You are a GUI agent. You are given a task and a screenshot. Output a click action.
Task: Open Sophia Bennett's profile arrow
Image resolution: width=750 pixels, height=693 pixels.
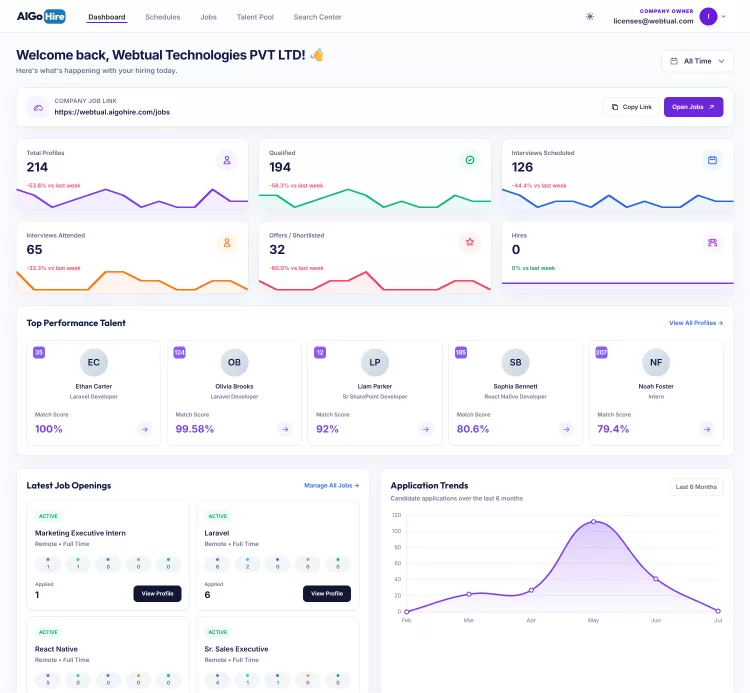point(566,429)
